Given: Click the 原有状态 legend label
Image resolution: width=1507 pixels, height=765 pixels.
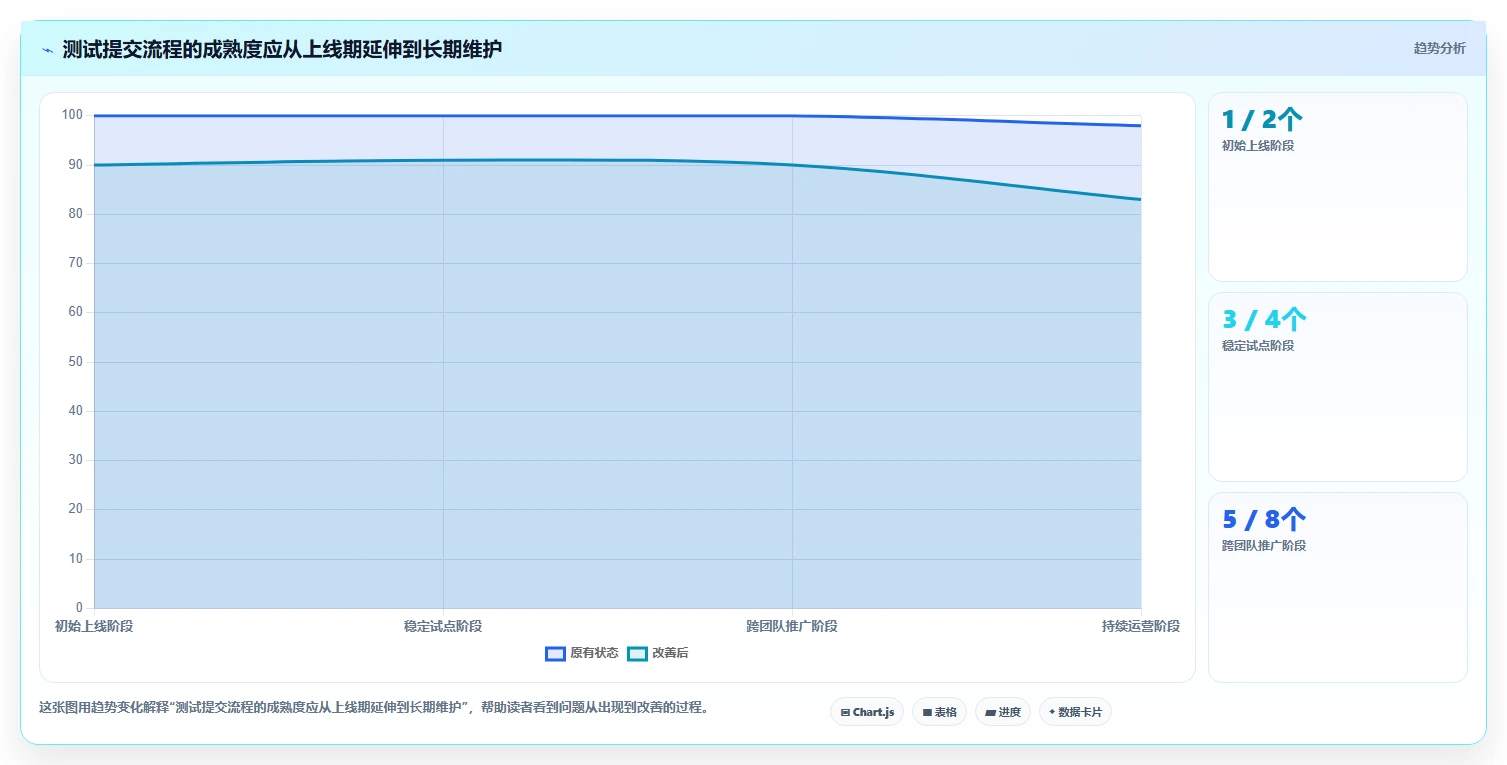Looking at the screenshot, I should [594, 654].
